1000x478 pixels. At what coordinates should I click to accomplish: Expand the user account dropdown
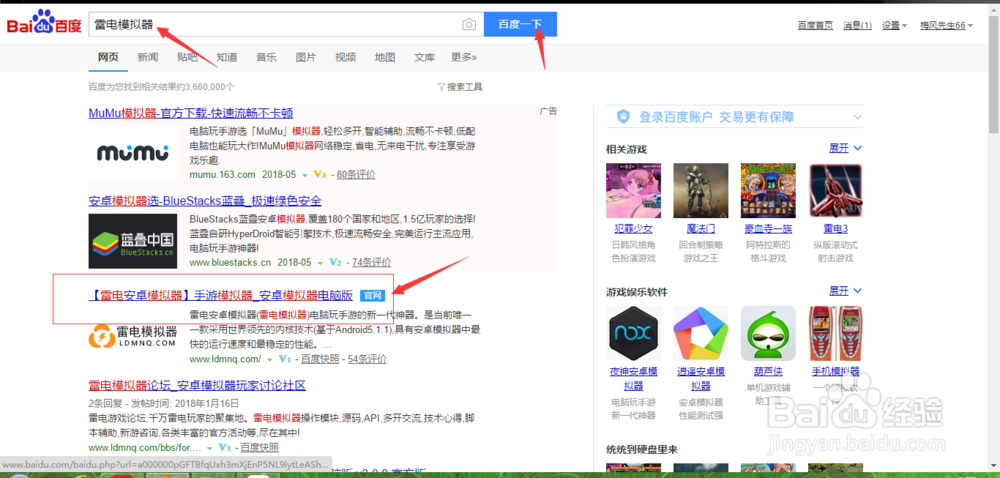(x=946, y=25)
